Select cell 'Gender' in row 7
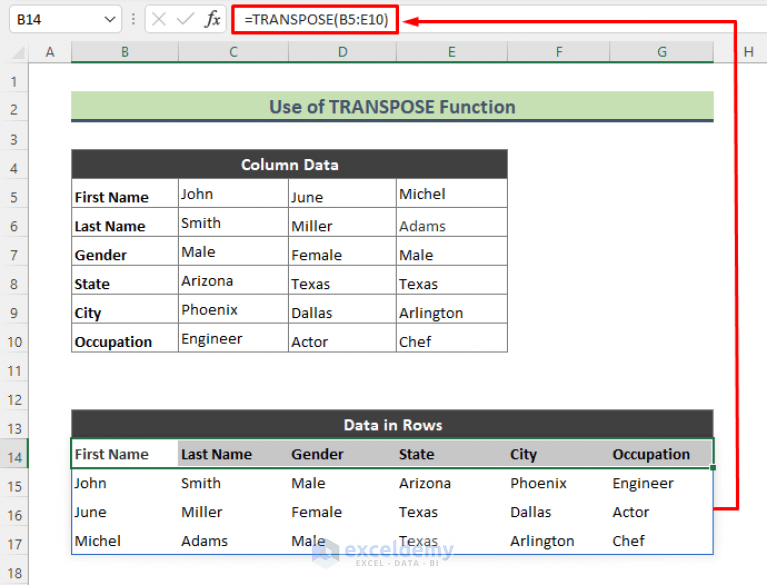The height and width of the screenshot is (585, 767). point(125,251)
